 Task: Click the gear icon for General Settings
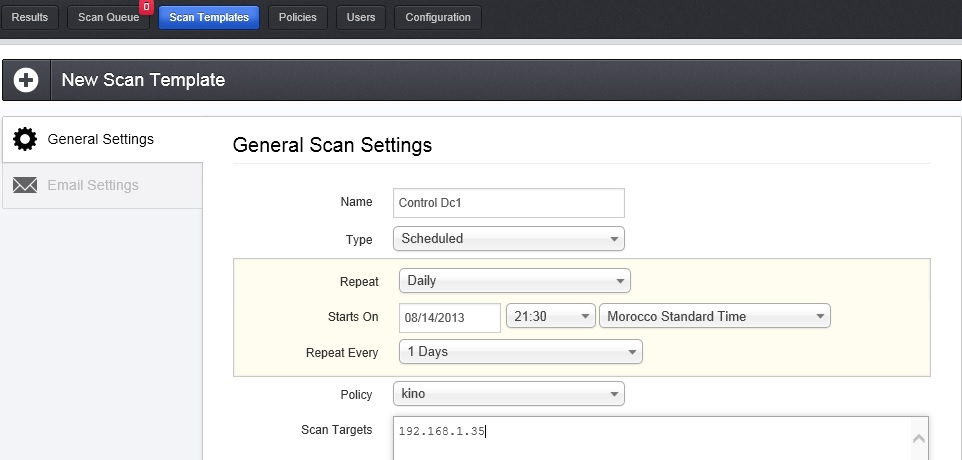25,139
